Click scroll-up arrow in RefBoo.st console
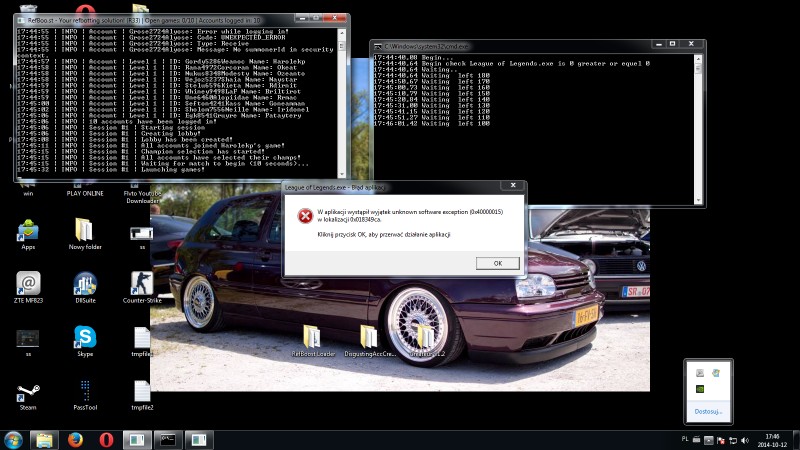Image resolution: width=800 pixels, height=450 pixels. pos(342,33)
